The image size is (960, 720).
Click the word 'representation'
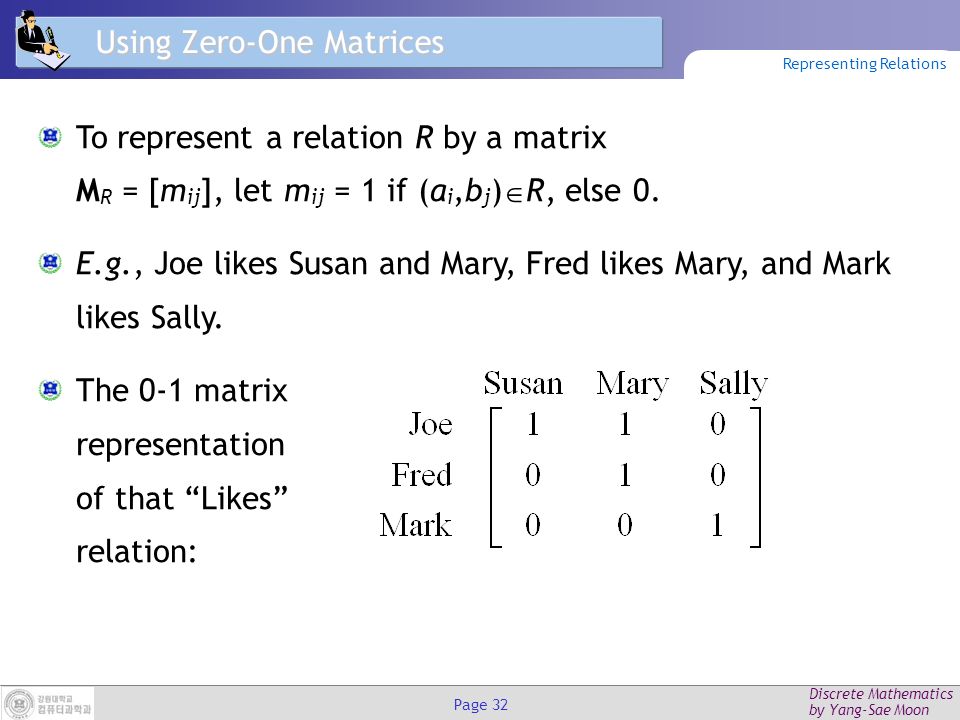click(x=181, y=445)
